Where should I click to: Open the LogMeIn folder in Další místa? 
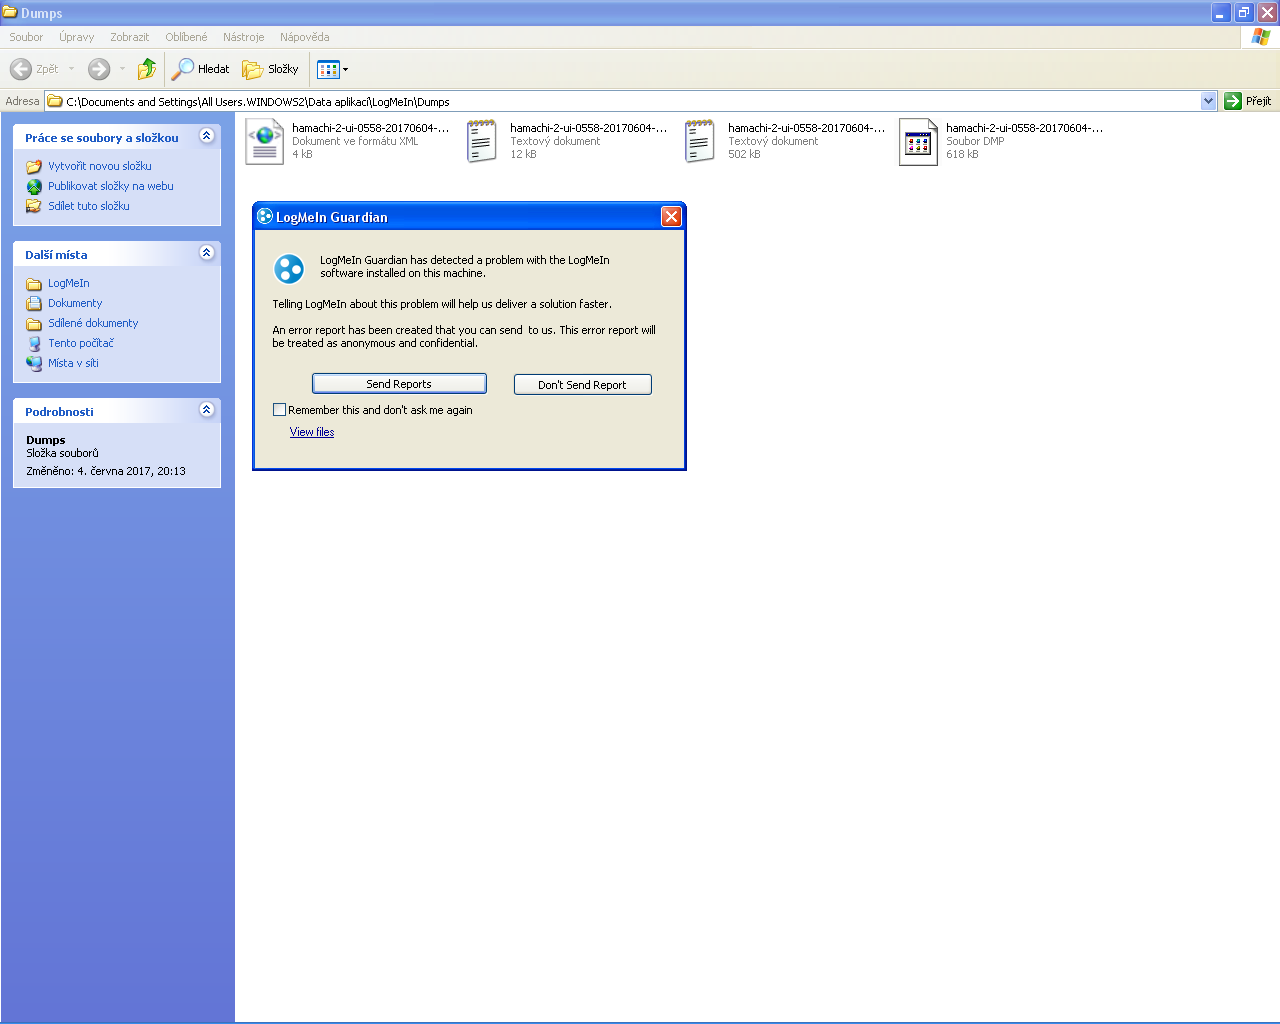(69, 283)
